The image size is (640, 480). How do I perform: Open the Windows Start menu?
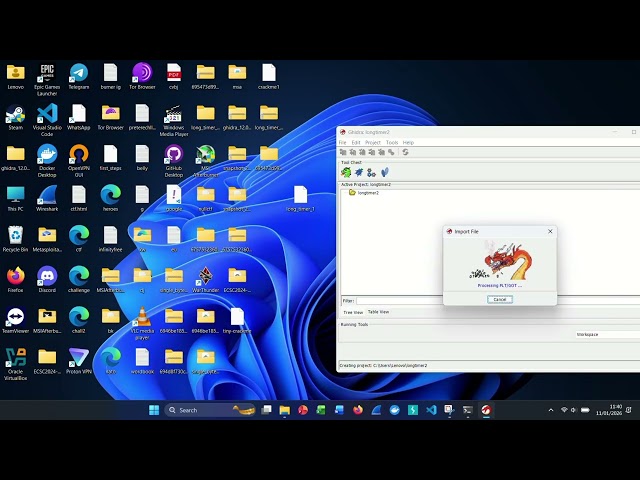pos(154,410)
